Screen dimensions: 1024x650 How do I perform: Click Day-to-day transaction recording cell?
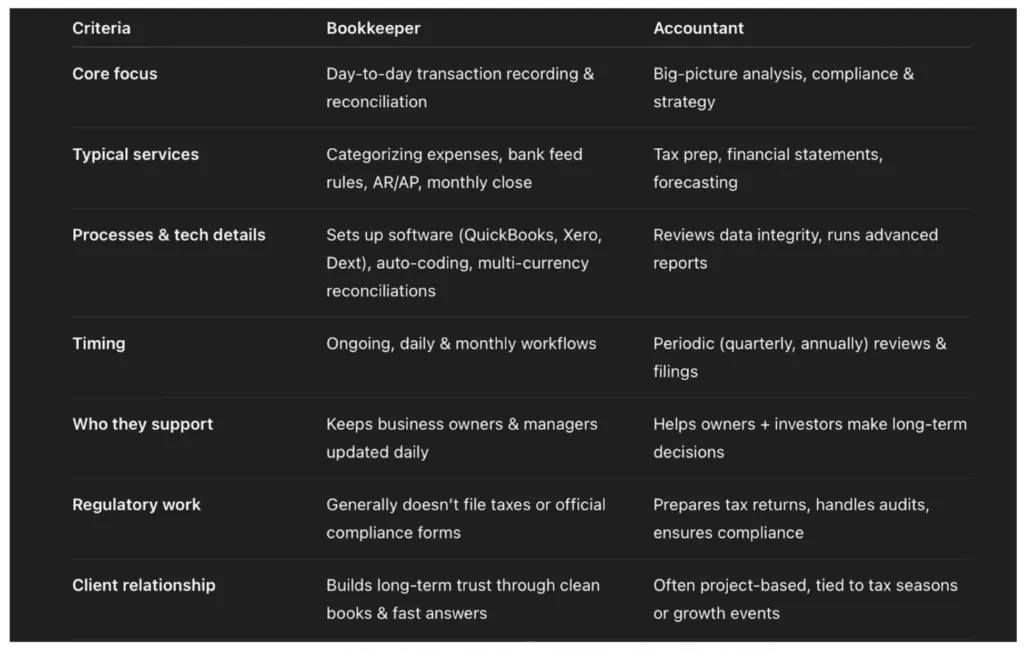(x=460, y=88)
